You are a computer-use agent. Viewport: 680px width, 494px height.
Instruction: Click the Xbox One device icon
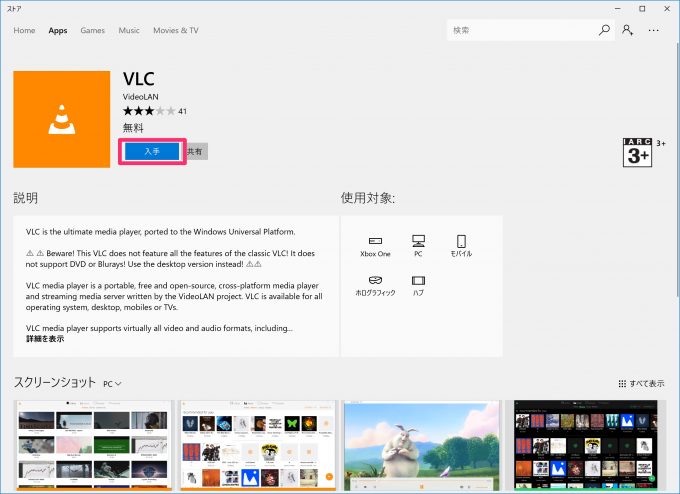(x=375, y=241)
